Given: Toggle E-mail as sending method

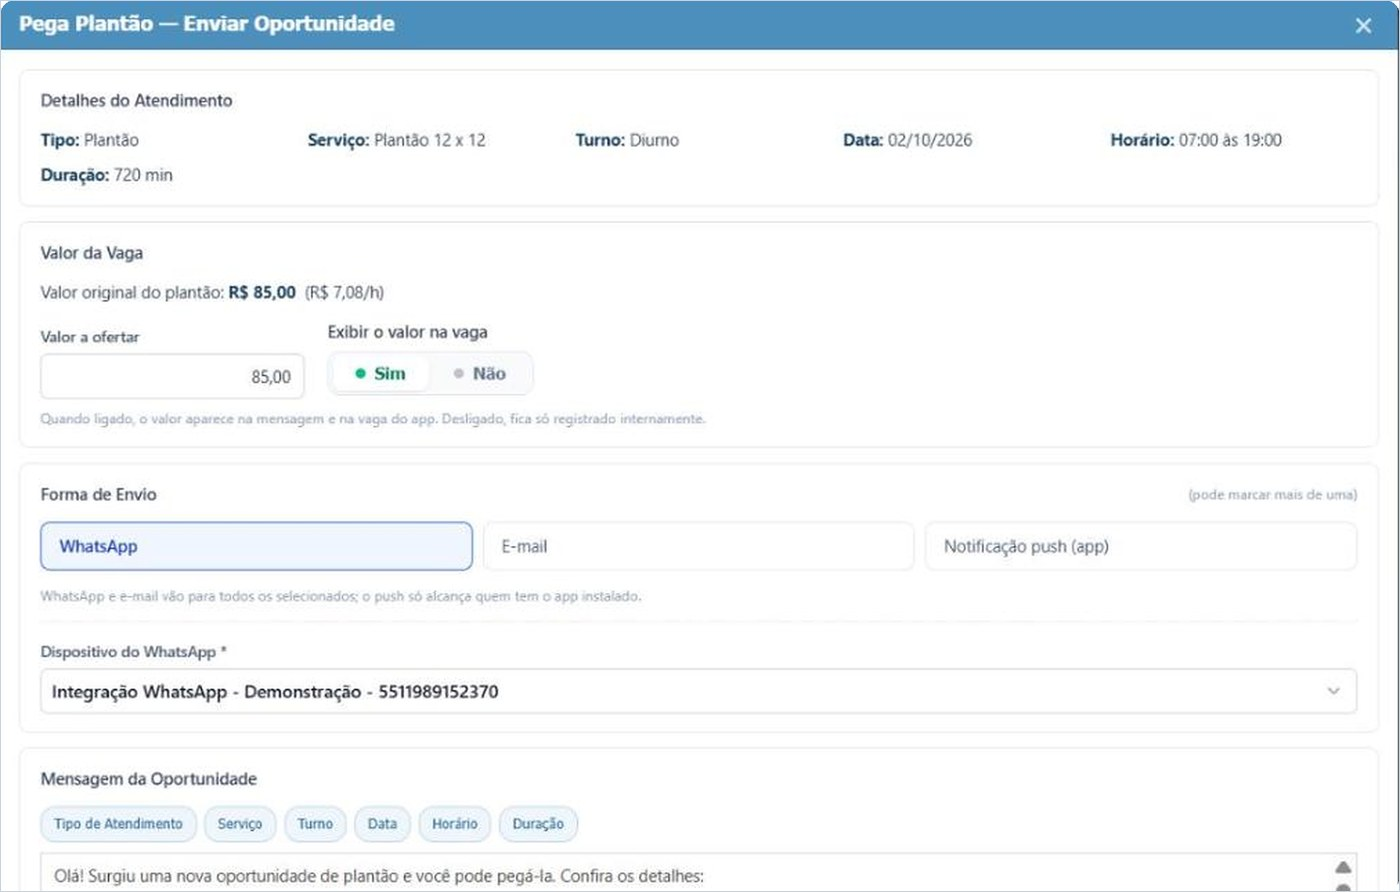Looking at the screenshot, I should [698, 546].
